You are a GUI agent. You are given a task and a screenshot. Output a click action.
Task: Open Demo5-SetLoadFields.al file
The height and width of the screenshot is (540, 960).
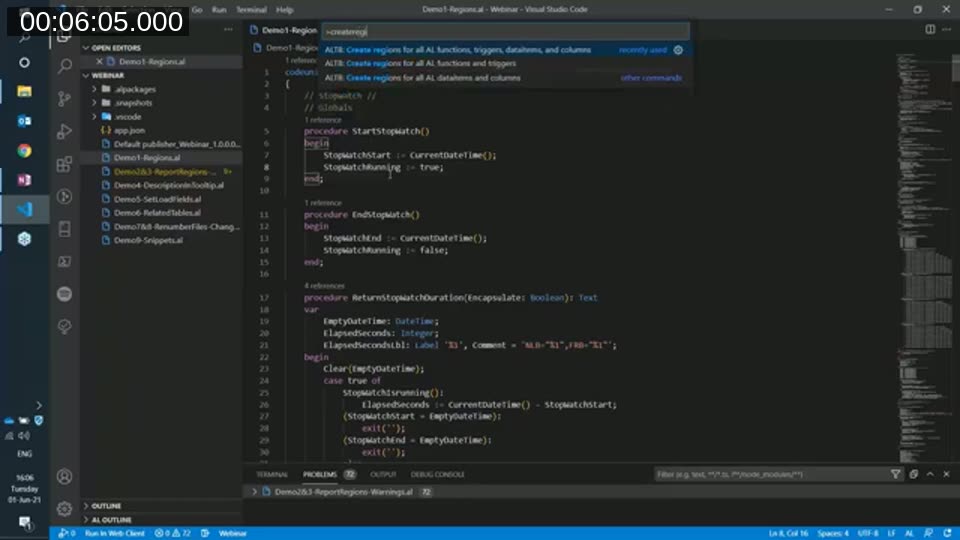click(157, 199)
